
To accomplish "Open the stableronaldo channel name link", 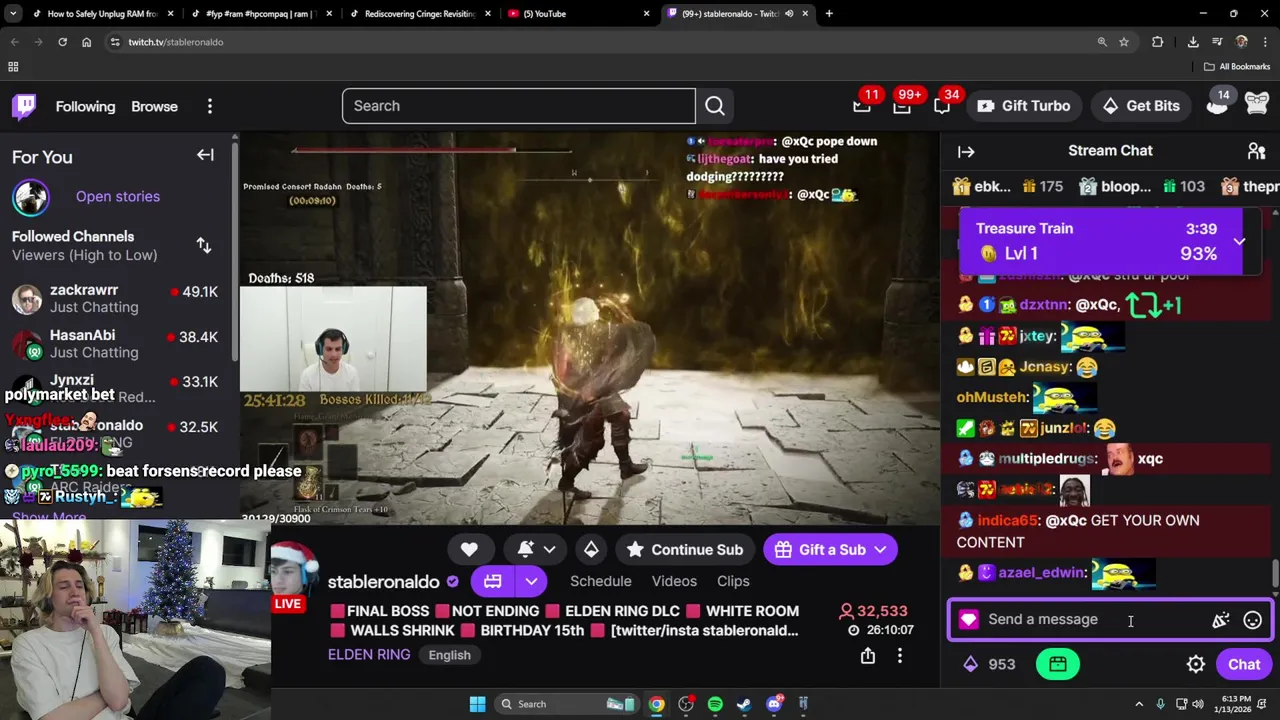I will coord(384,581).
